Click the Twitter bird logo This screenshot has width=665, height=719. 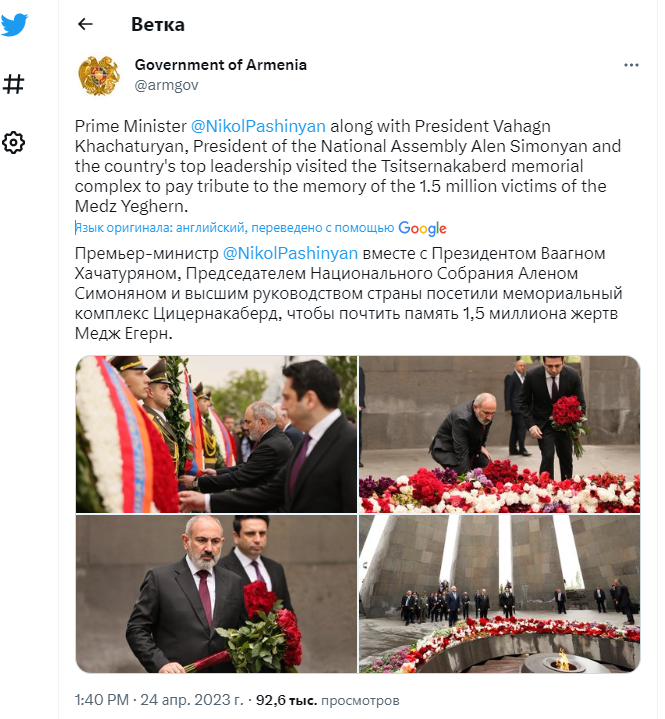click(14, 25)
